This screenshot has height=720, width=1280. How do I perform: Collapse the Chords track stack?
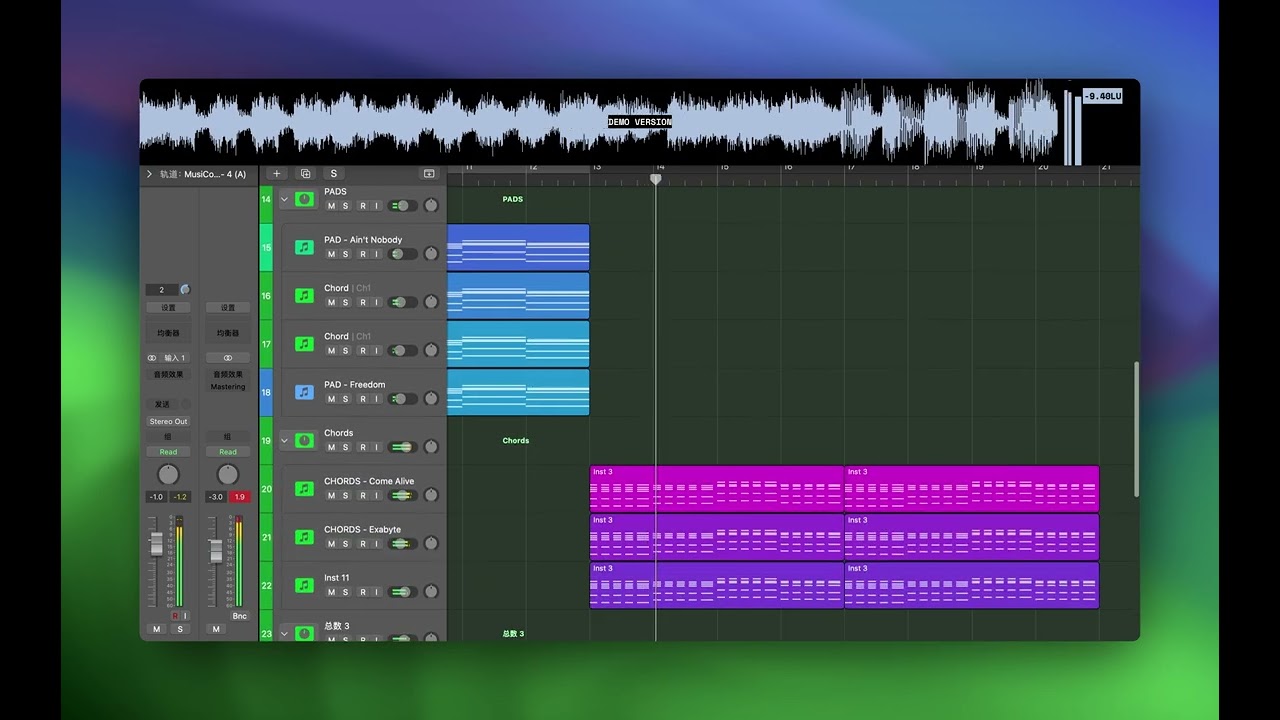point(284,440)
